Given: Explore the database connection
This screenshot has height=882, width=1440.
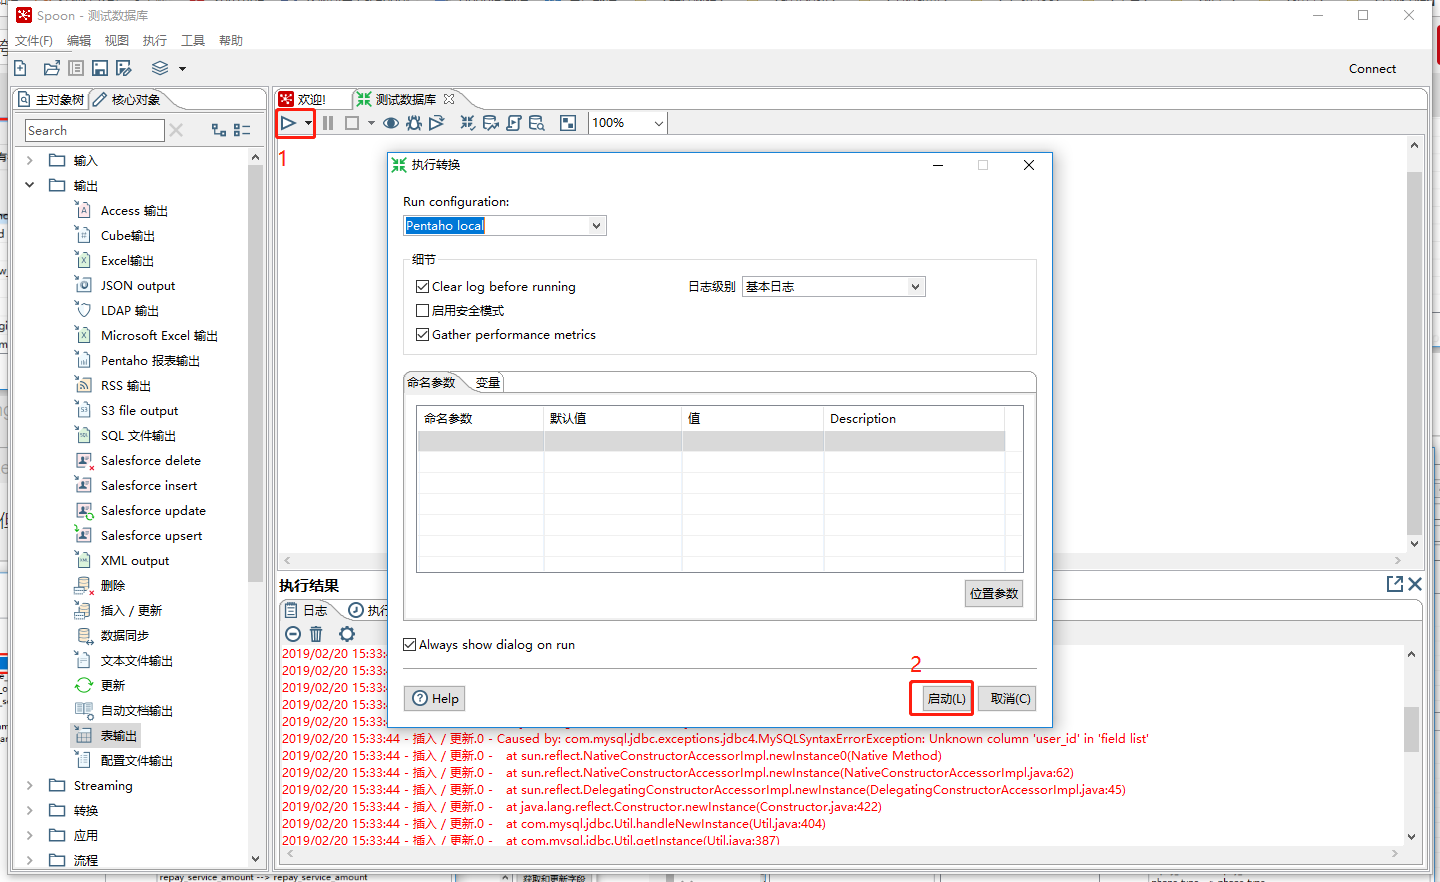Looking at the screenshot, I should pos(537,123).
